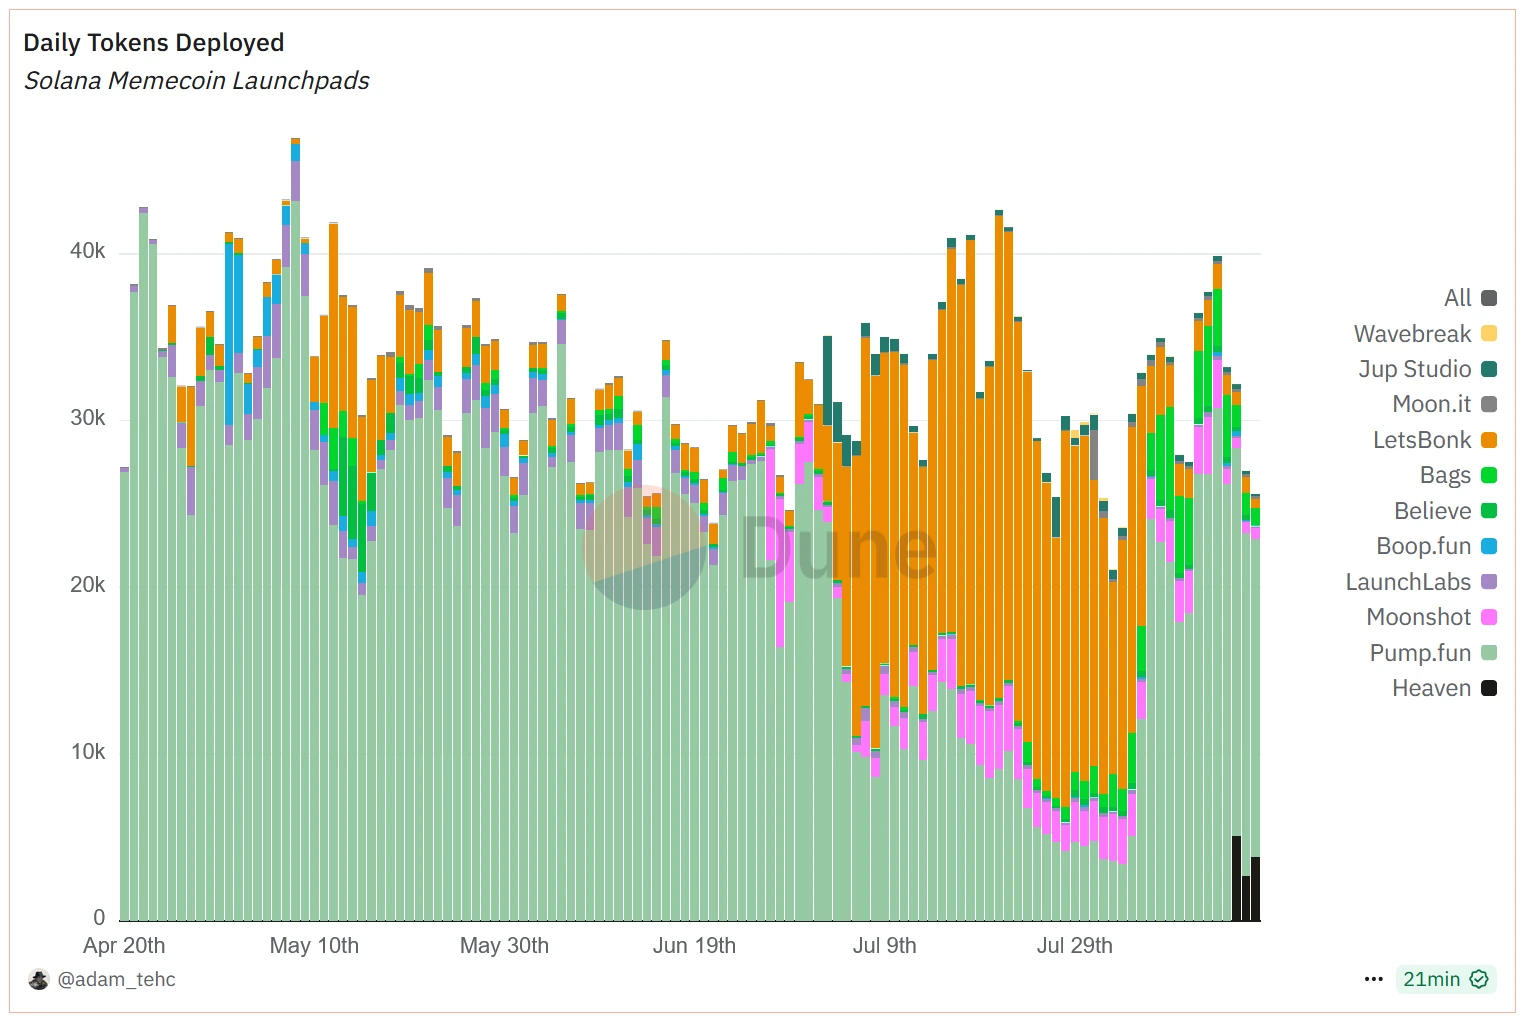The height and width of the screenshot is (1019, 1524).
Task: Click the Believe green legend swatch
Action: click(1489, 511)
